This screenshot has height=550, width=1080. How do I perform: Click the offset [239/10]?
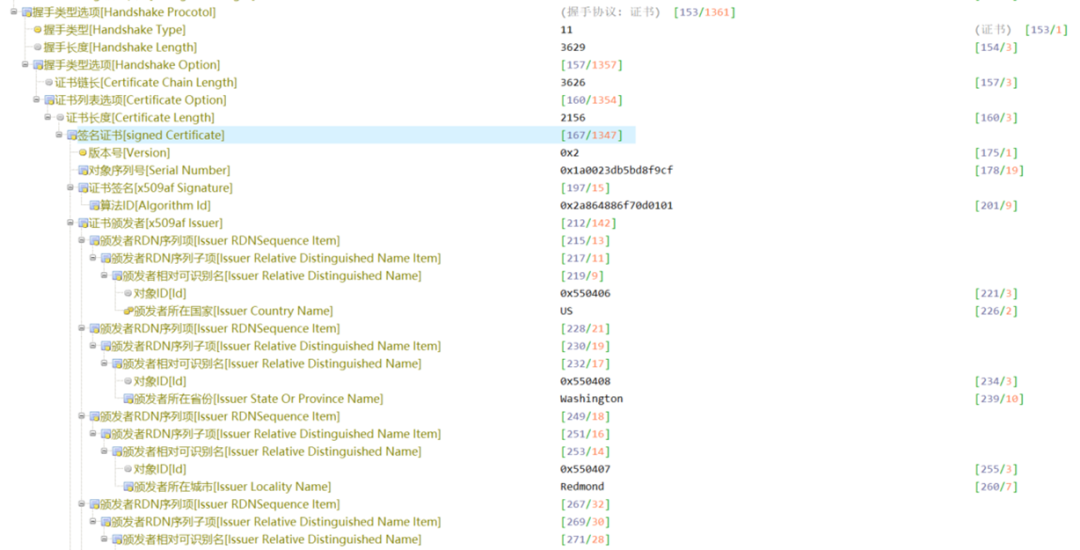click(999, 399)
